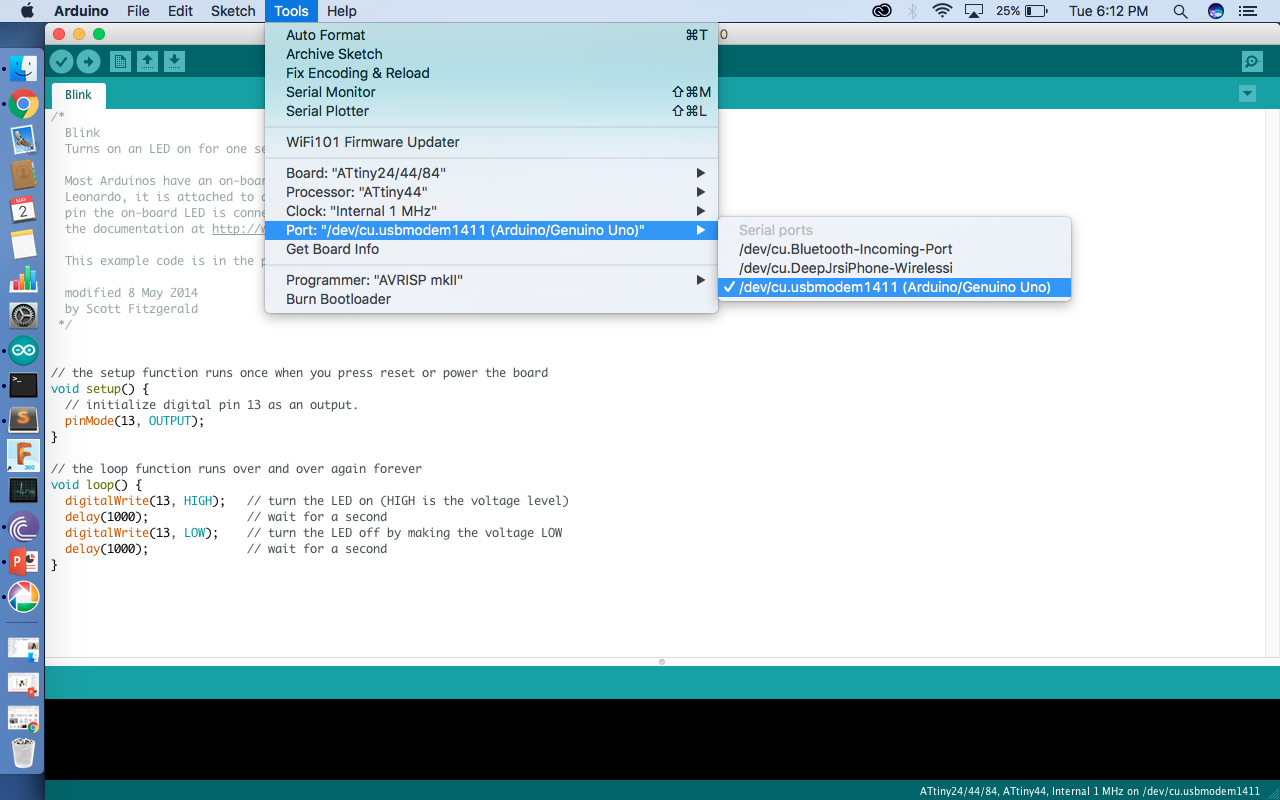The width and height of the screenshot is (1280, 800).
Task: Open Serial Plotter from Tools menu
Action: (x=491, y=111)
